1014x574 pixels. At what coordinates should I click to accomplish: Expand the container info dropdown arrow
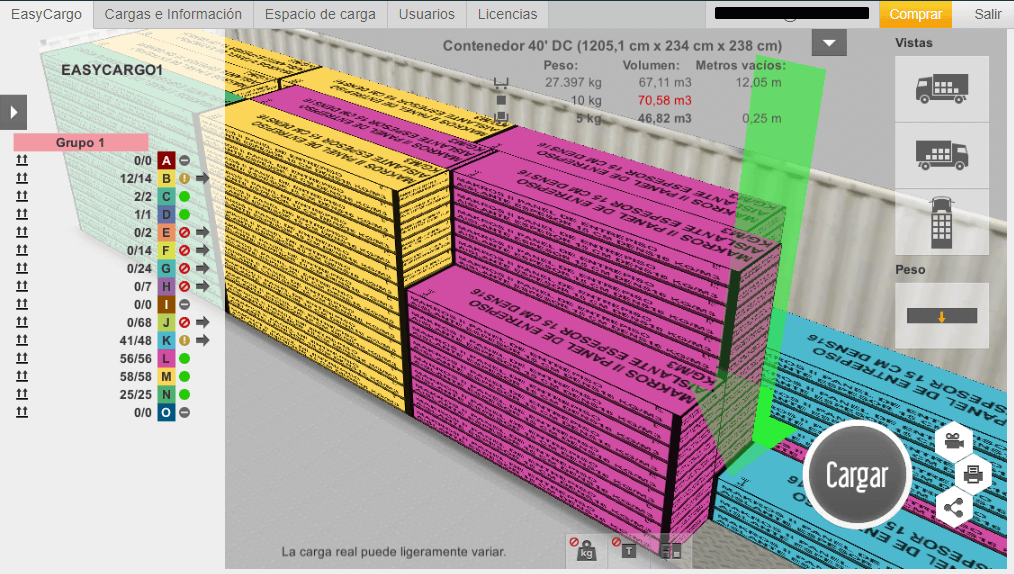pyautogui.click(x=829, y=43)
